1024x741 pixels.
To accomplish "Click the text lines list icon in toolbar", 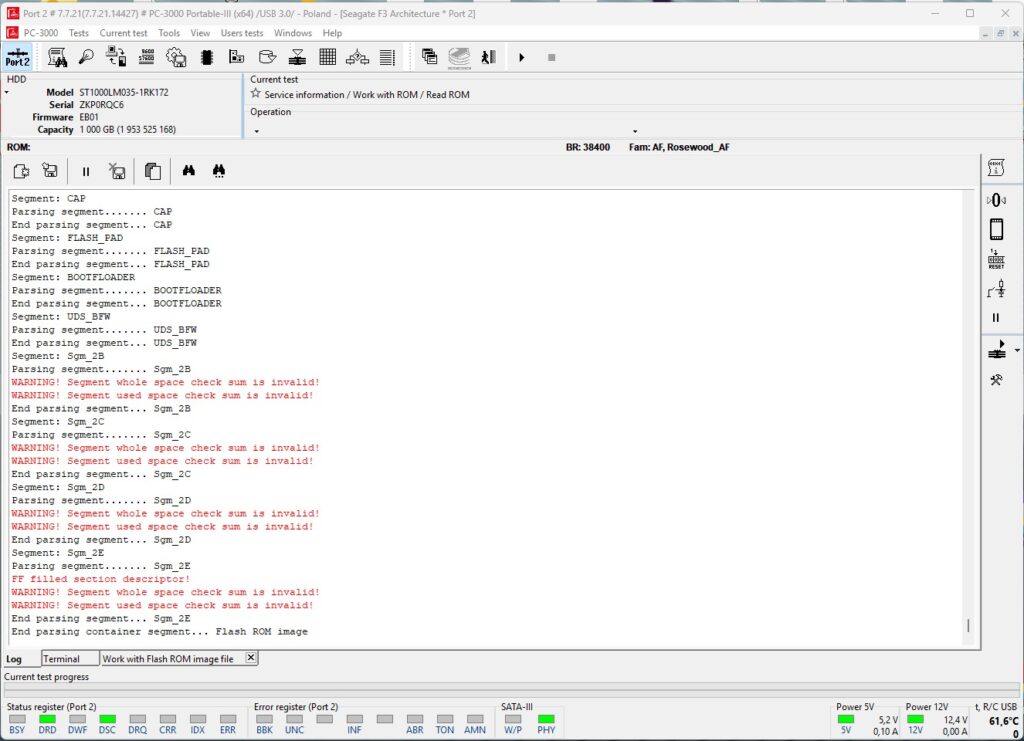I will coord(387,57).
